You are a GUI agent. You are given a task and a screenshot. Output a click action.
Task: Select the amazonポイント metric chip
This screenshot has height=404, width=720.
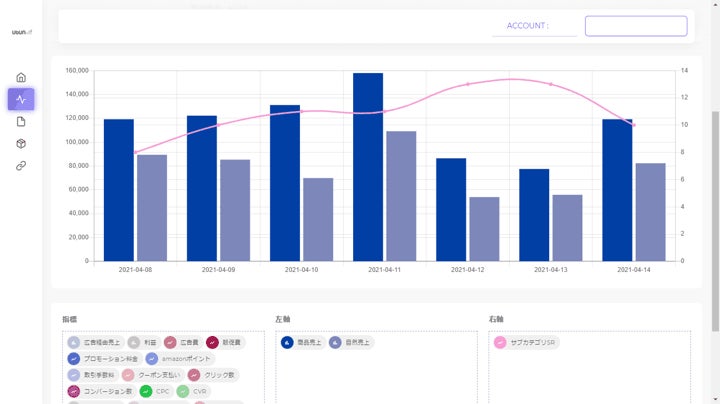(x=180, y=359)
